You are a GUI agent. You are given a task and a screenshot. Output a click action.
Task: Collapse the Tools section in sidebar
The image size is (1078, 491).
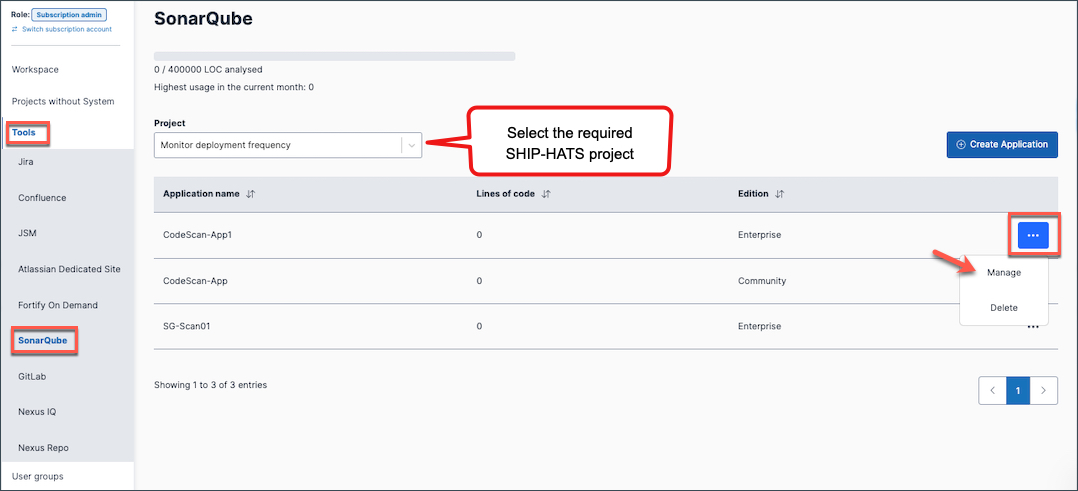(24, 132)
